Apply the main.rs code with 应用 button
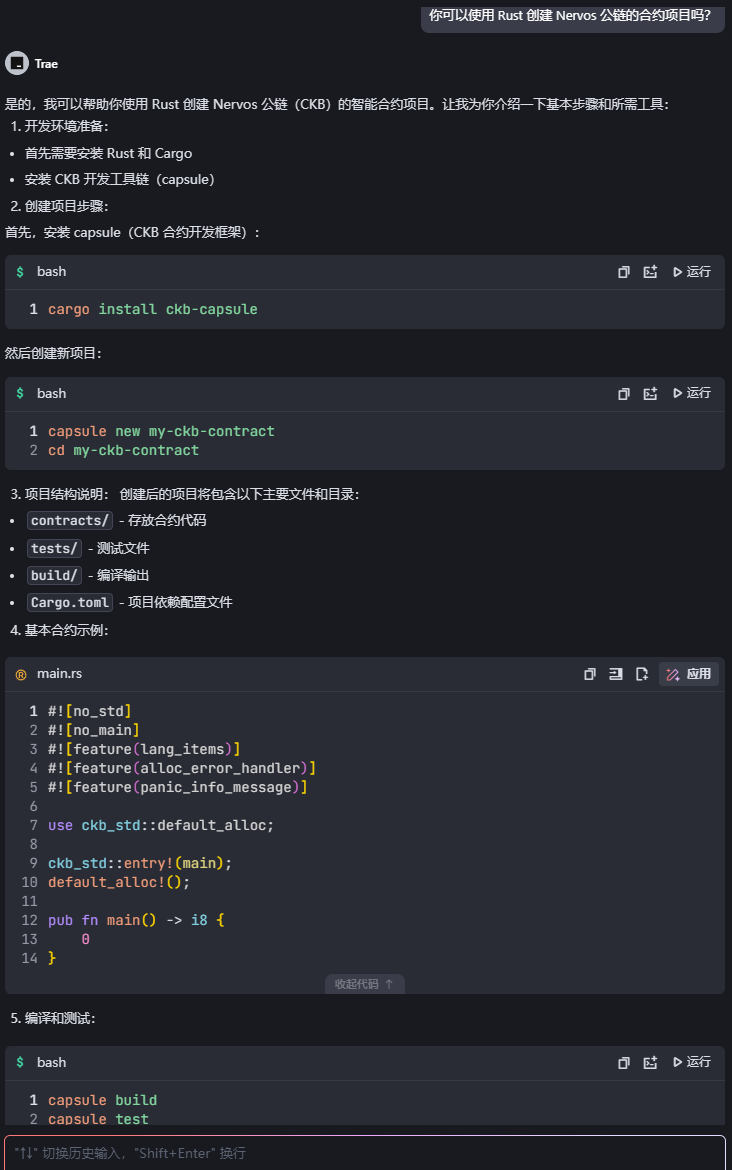The height and width of the screenshot is (1170, 732). [x=689, y=675]
